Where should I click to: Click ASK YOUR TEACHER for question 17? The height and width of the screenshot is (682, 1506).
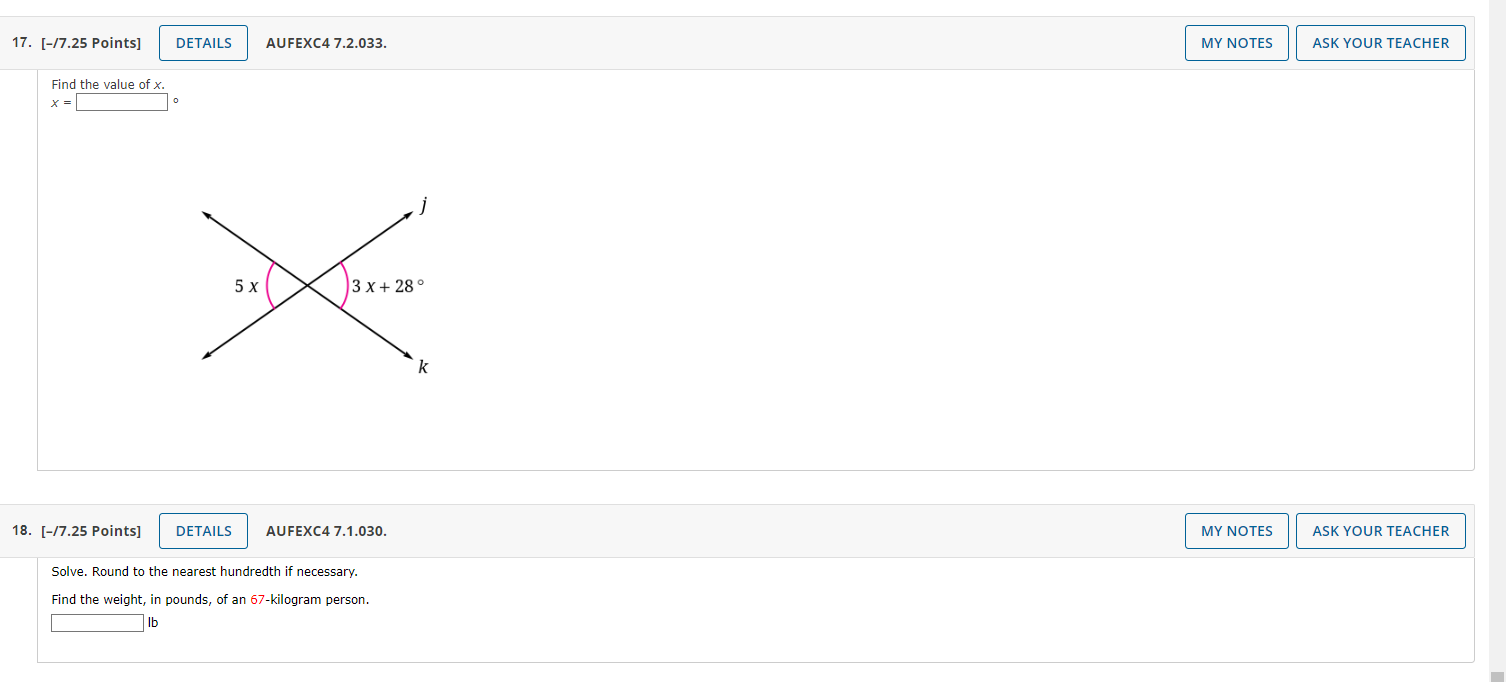(1380, 42)
